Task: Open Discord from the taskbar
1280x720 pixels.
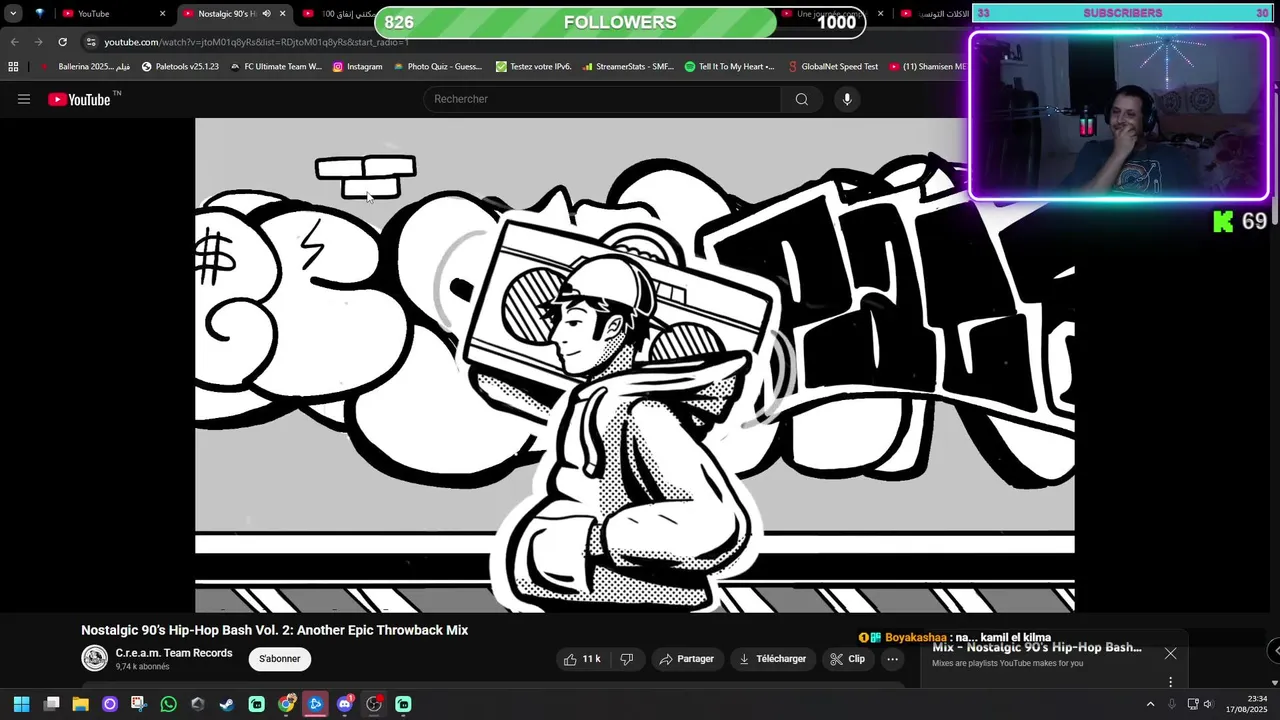Action: [x=345, y=704]
